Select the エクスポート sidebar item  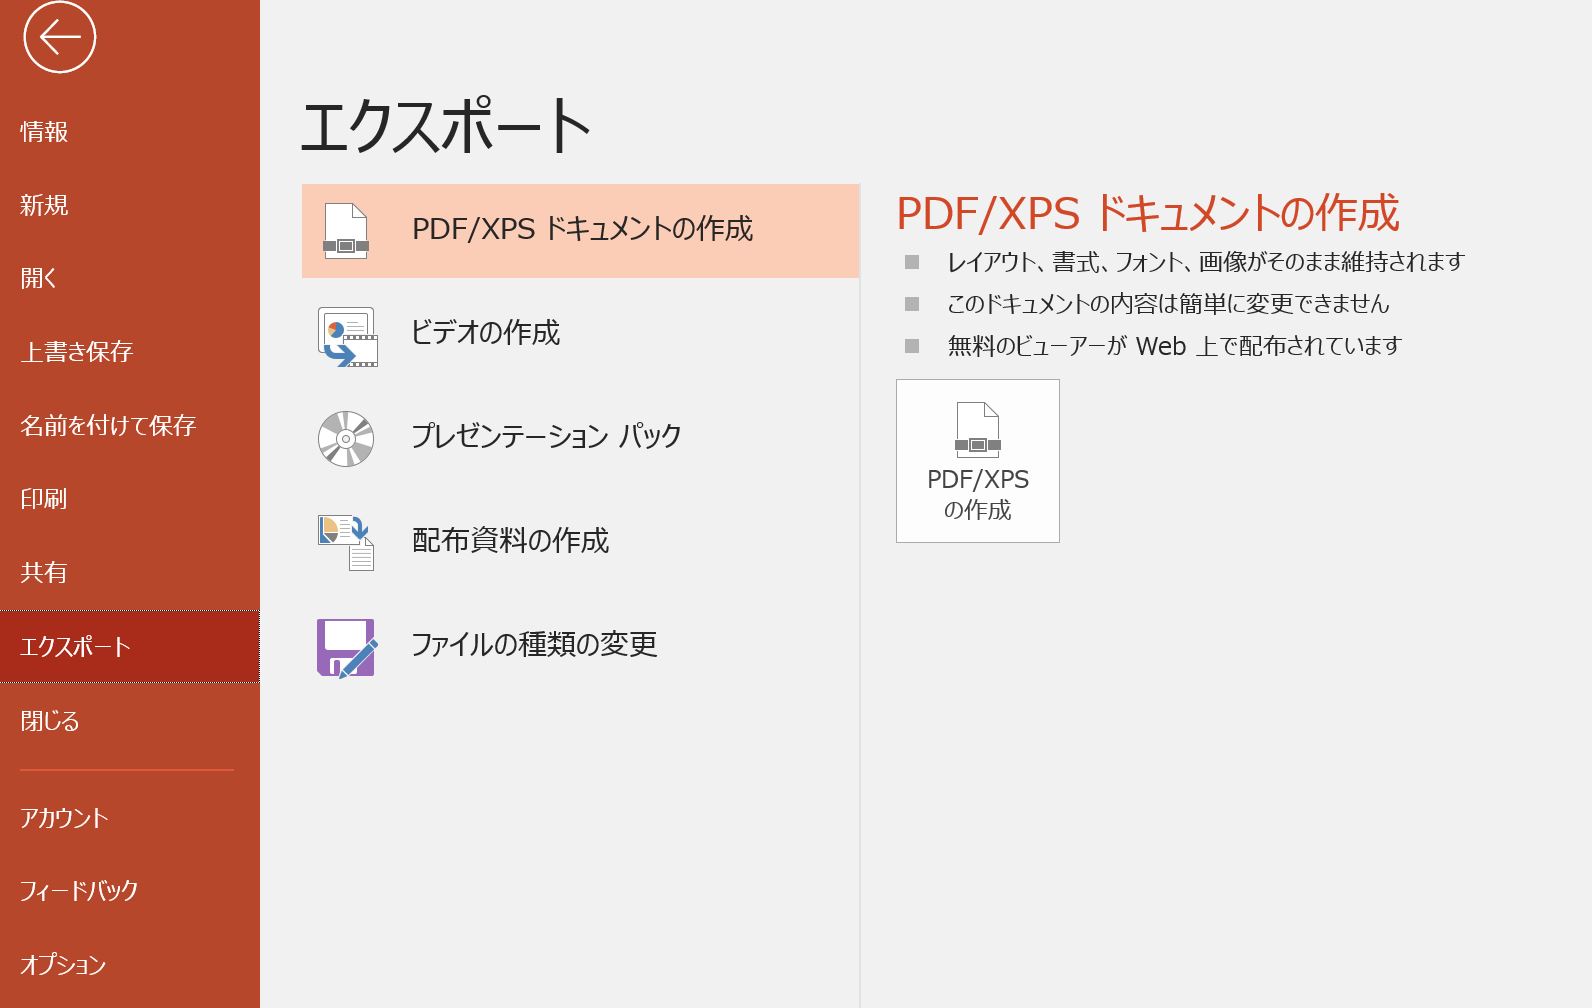130,646
